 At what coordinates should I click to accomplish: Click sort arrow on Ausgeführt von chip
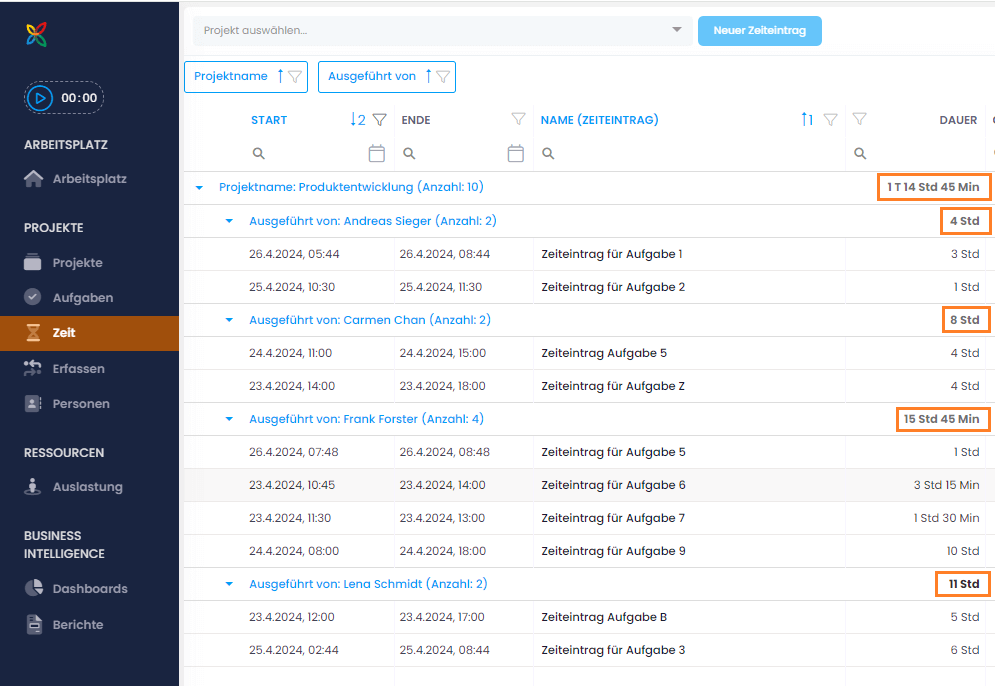pyautogui.click(x=428, y=76)
